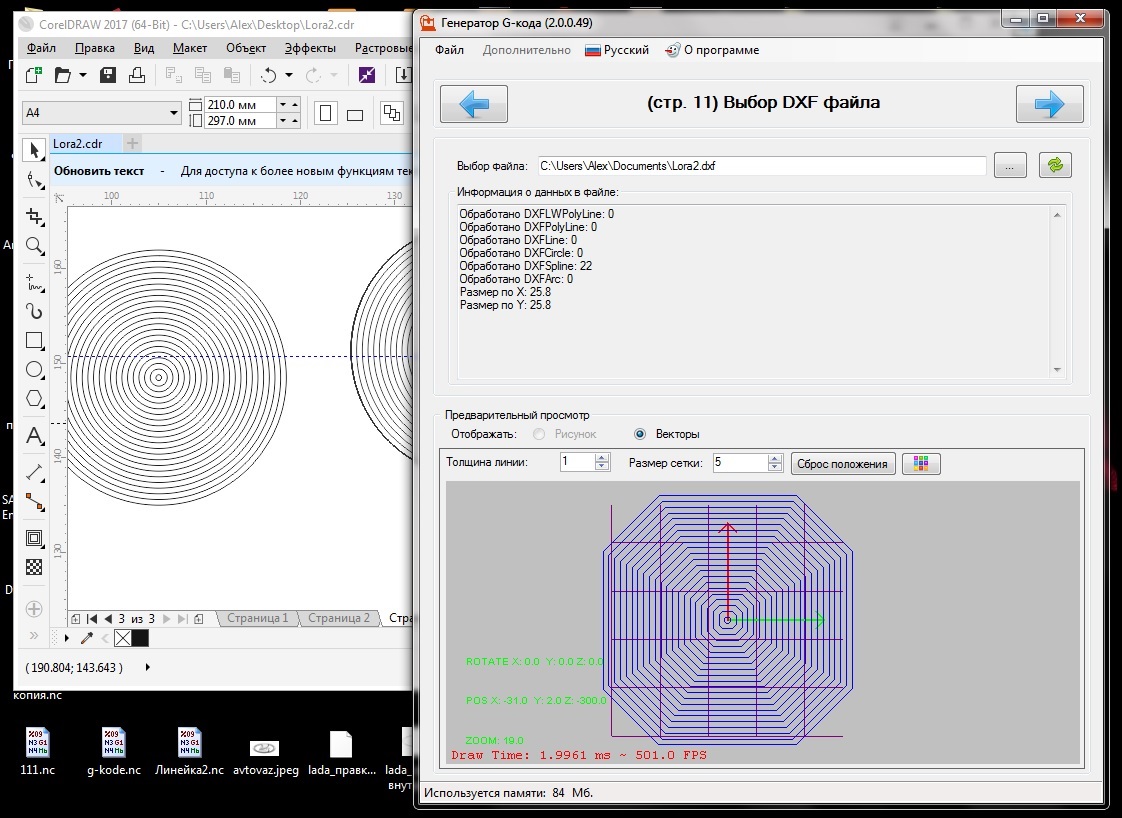Click the Save icon in CorelDRAW toolbar
1122x818 pixels.
[108, 75]
